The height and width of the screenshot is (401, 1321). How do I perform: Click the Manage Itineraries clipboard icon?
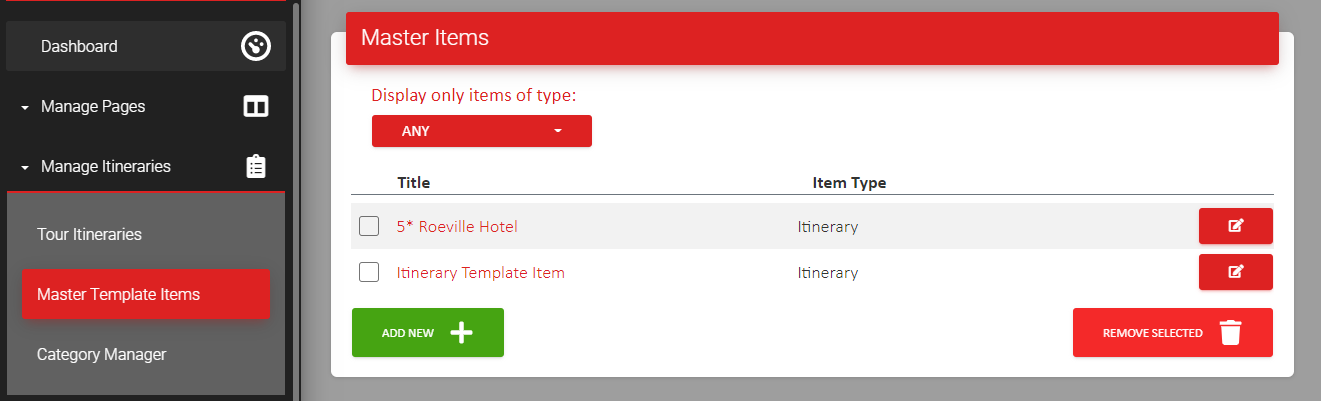tap(256, 166)
